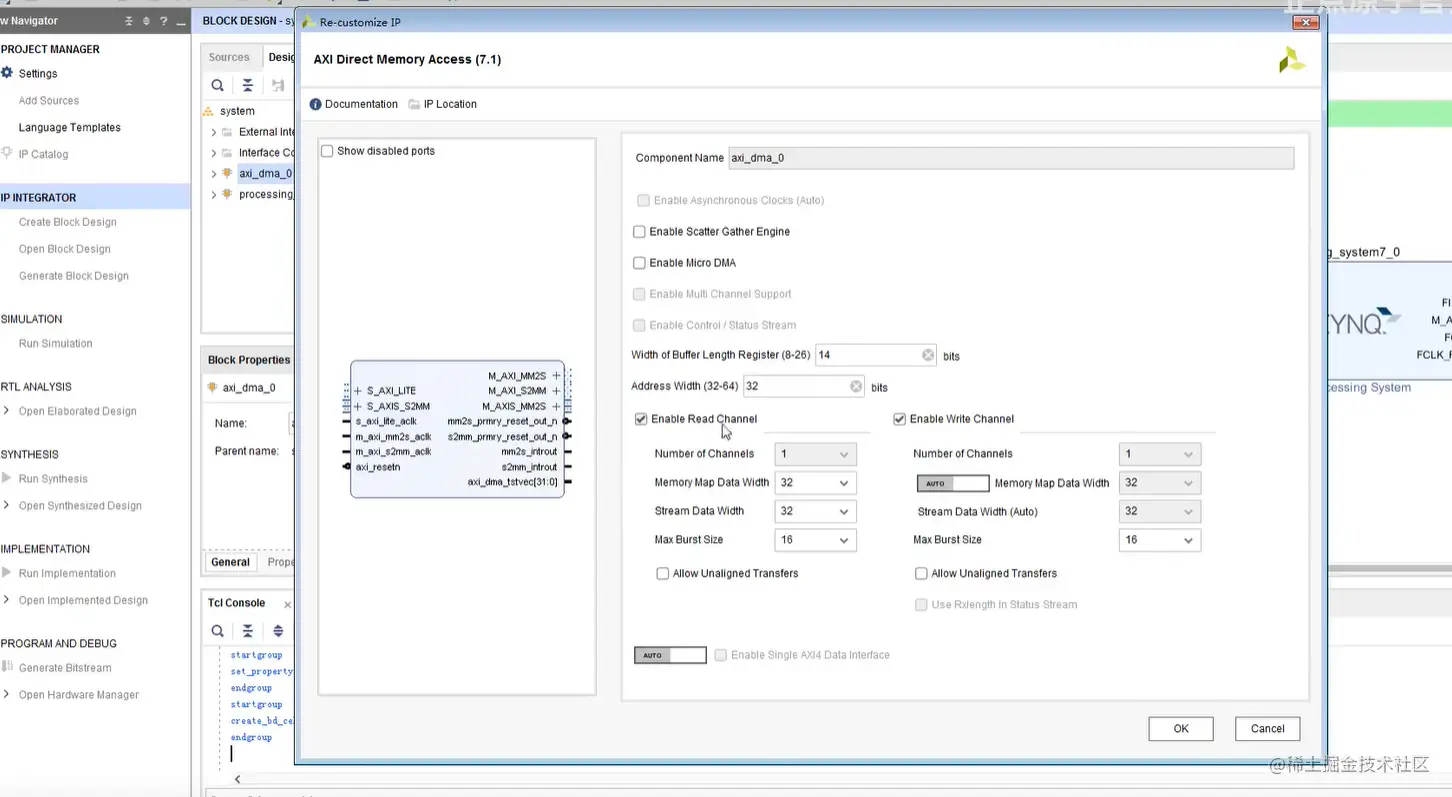Click Add Sources in Project Manager
This screenshot has width=1452, height=797.
[49, 100]
